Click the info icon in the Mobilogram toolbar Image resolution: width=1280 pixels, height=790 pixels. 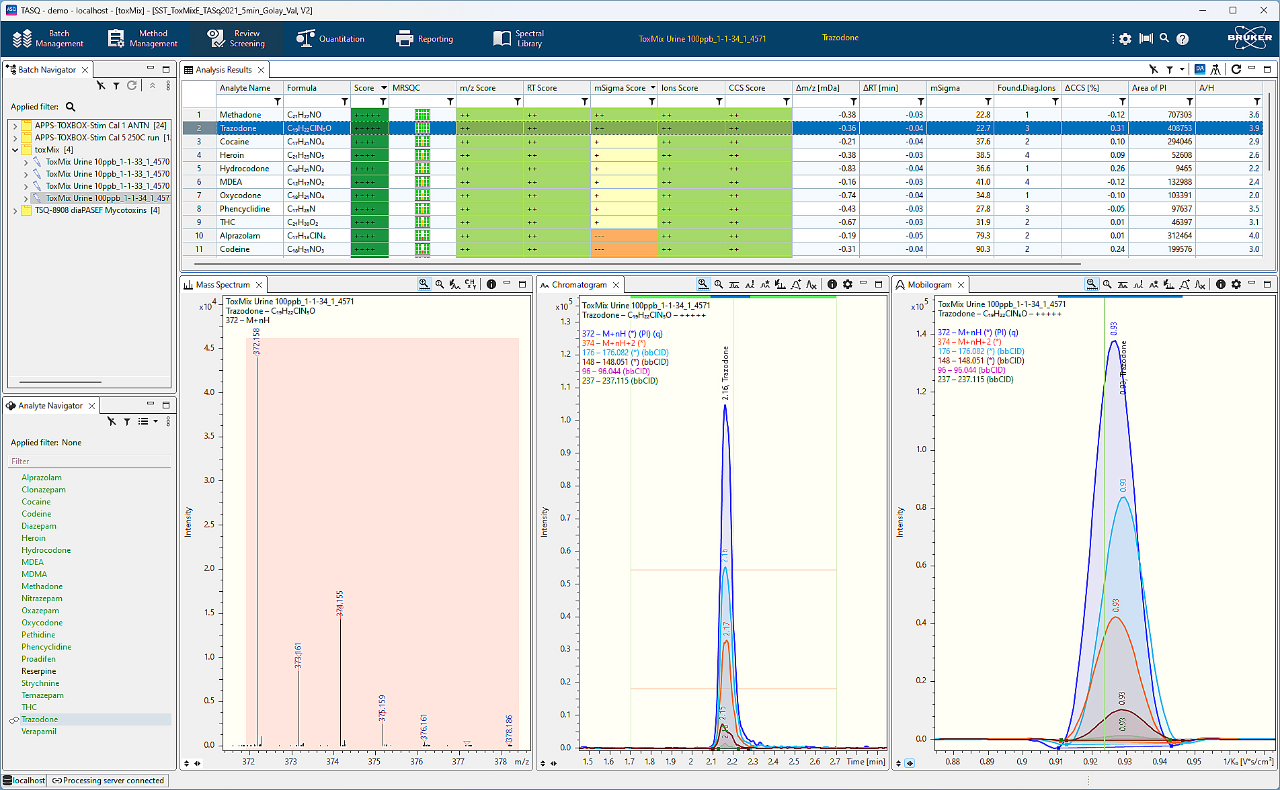point(1220,284)
